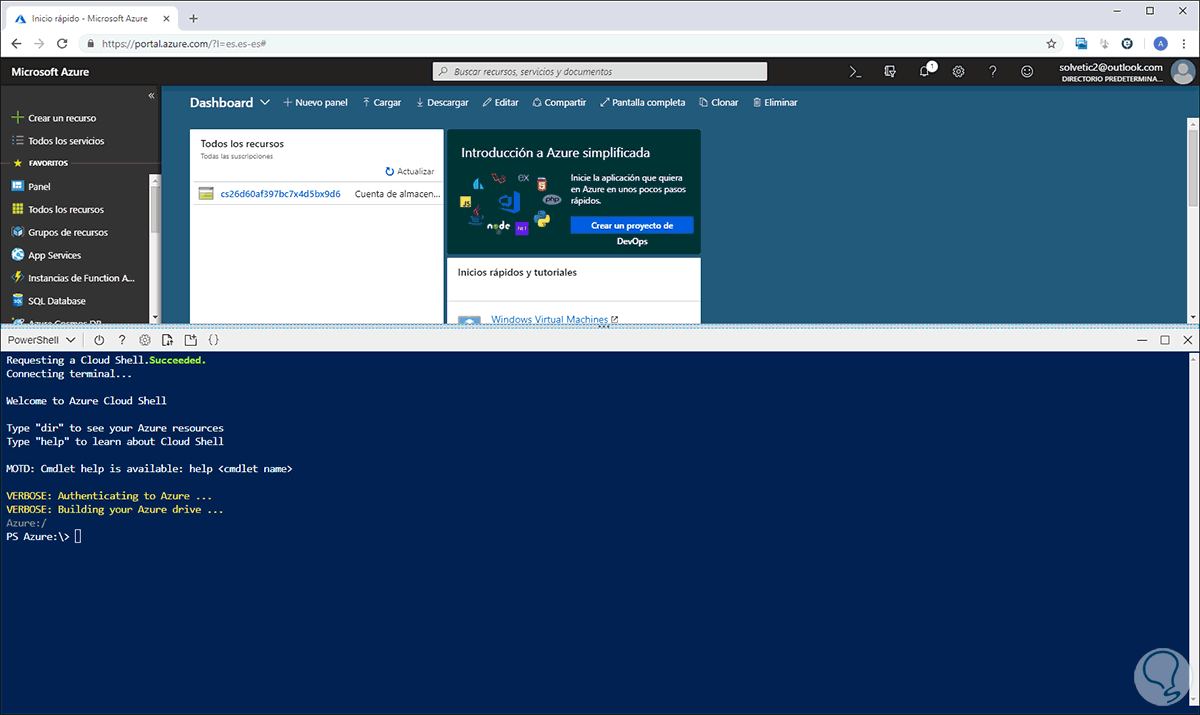
Task: Minimize the Cloud Shell pane
Action: click(x=1141, y=341)
